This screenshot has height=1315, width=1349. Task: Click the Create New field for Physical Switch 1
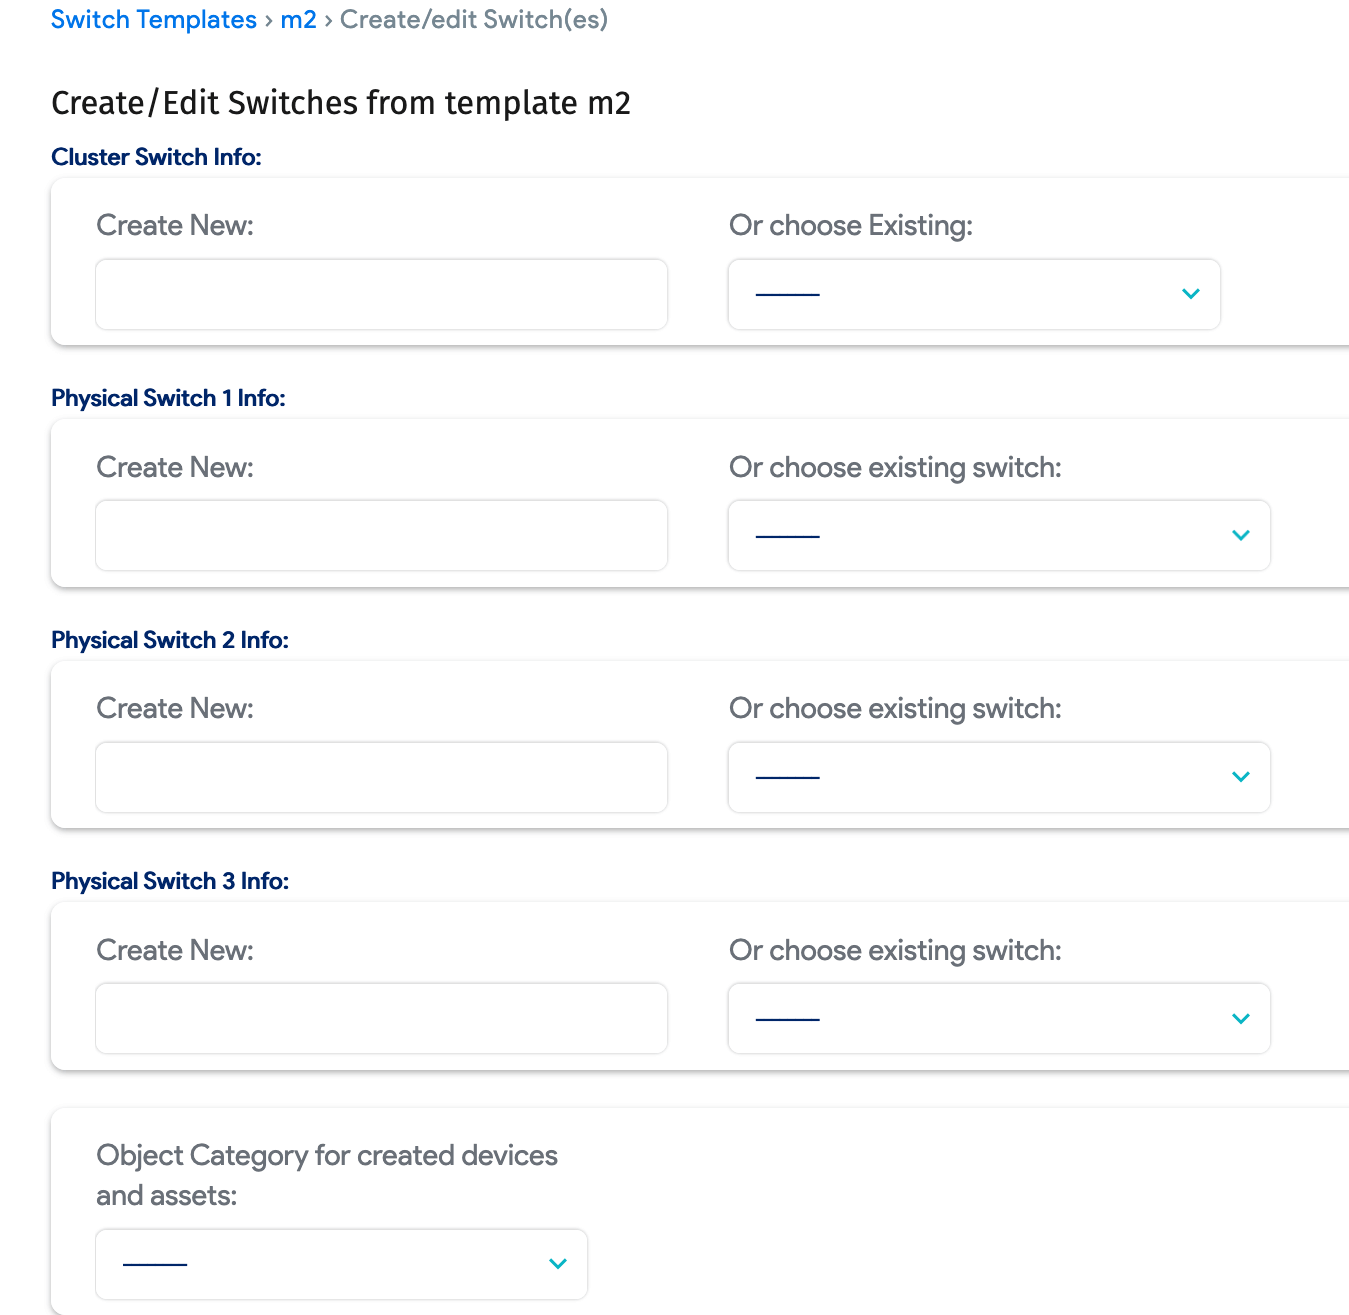point(381,535)
